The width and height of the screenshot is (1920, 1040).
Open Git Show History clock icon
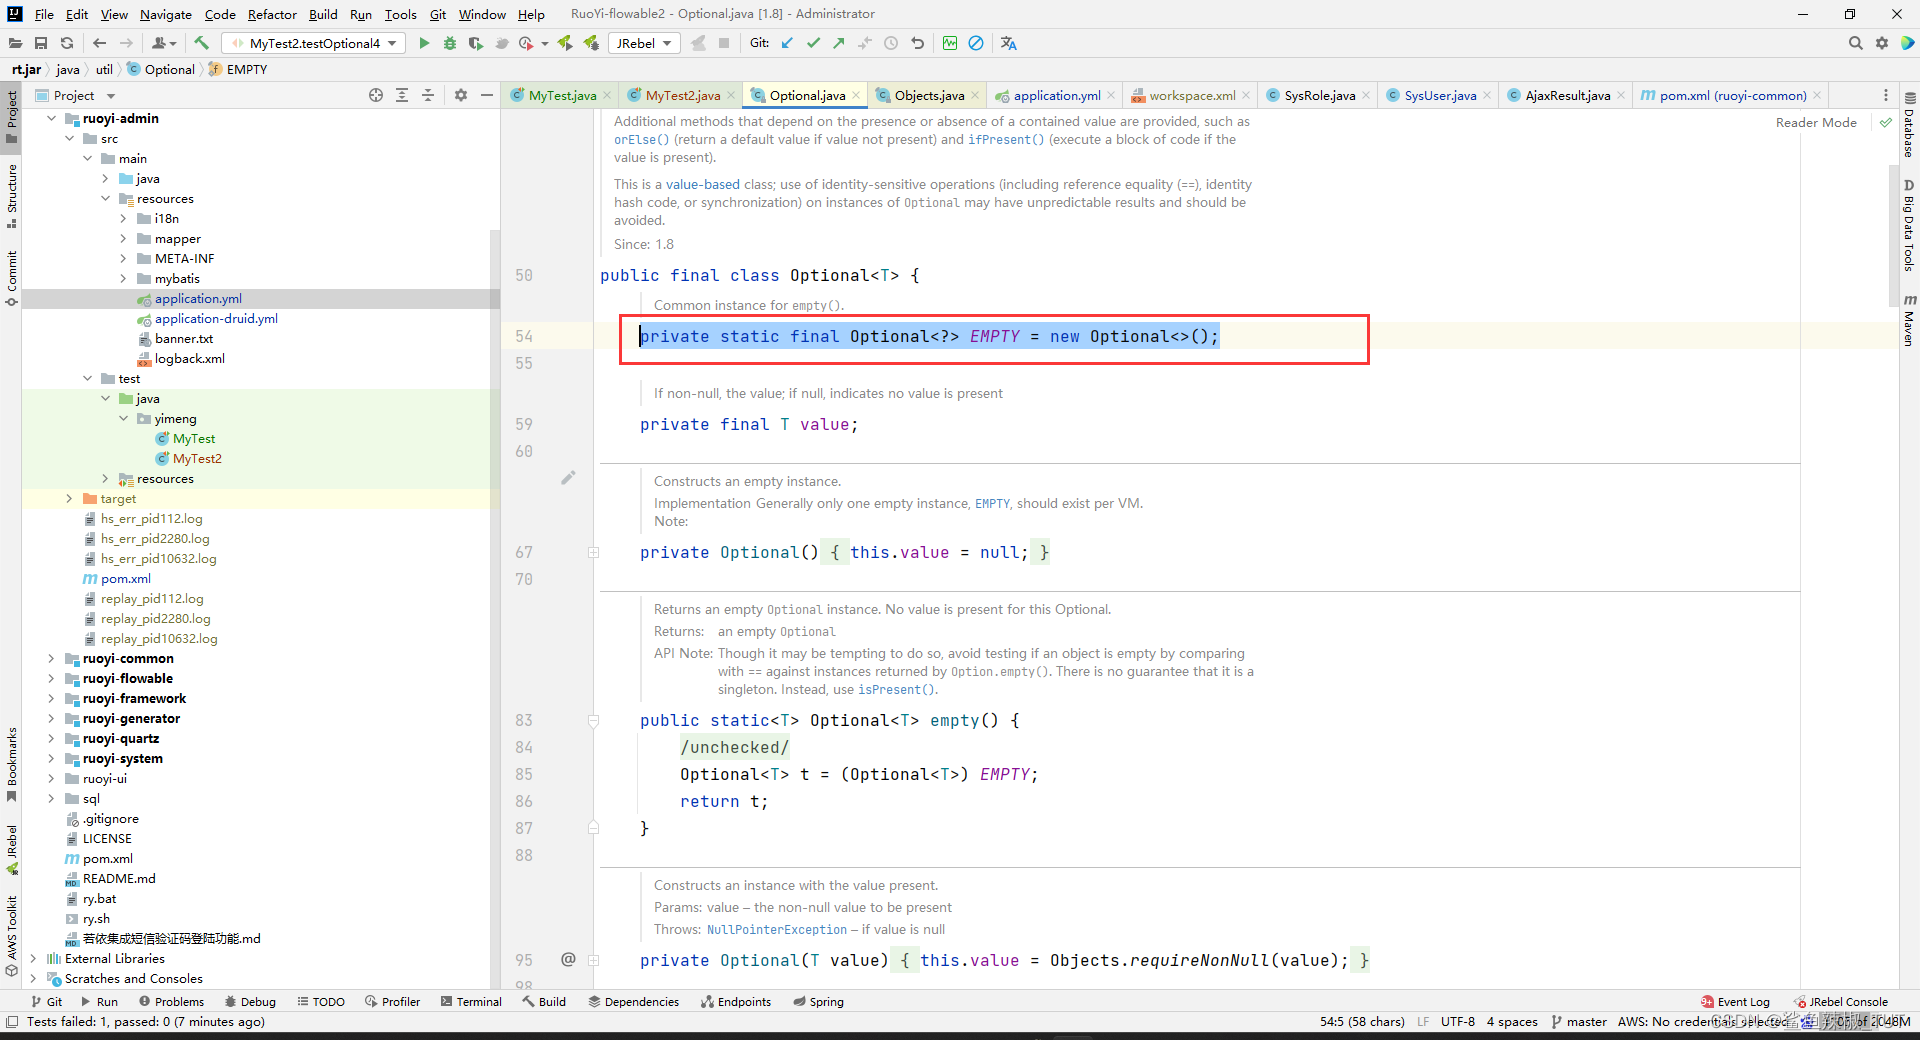(x=891, y=43)
